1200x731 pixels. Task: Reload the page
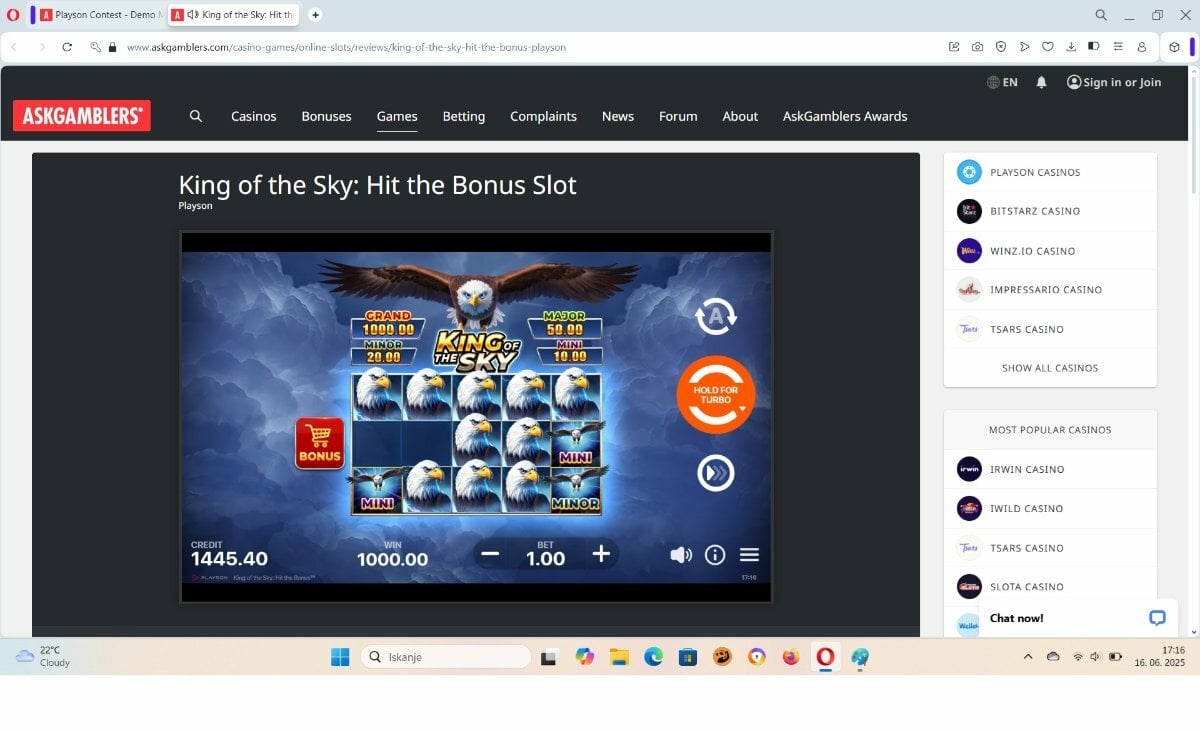(x=67, y=47)
